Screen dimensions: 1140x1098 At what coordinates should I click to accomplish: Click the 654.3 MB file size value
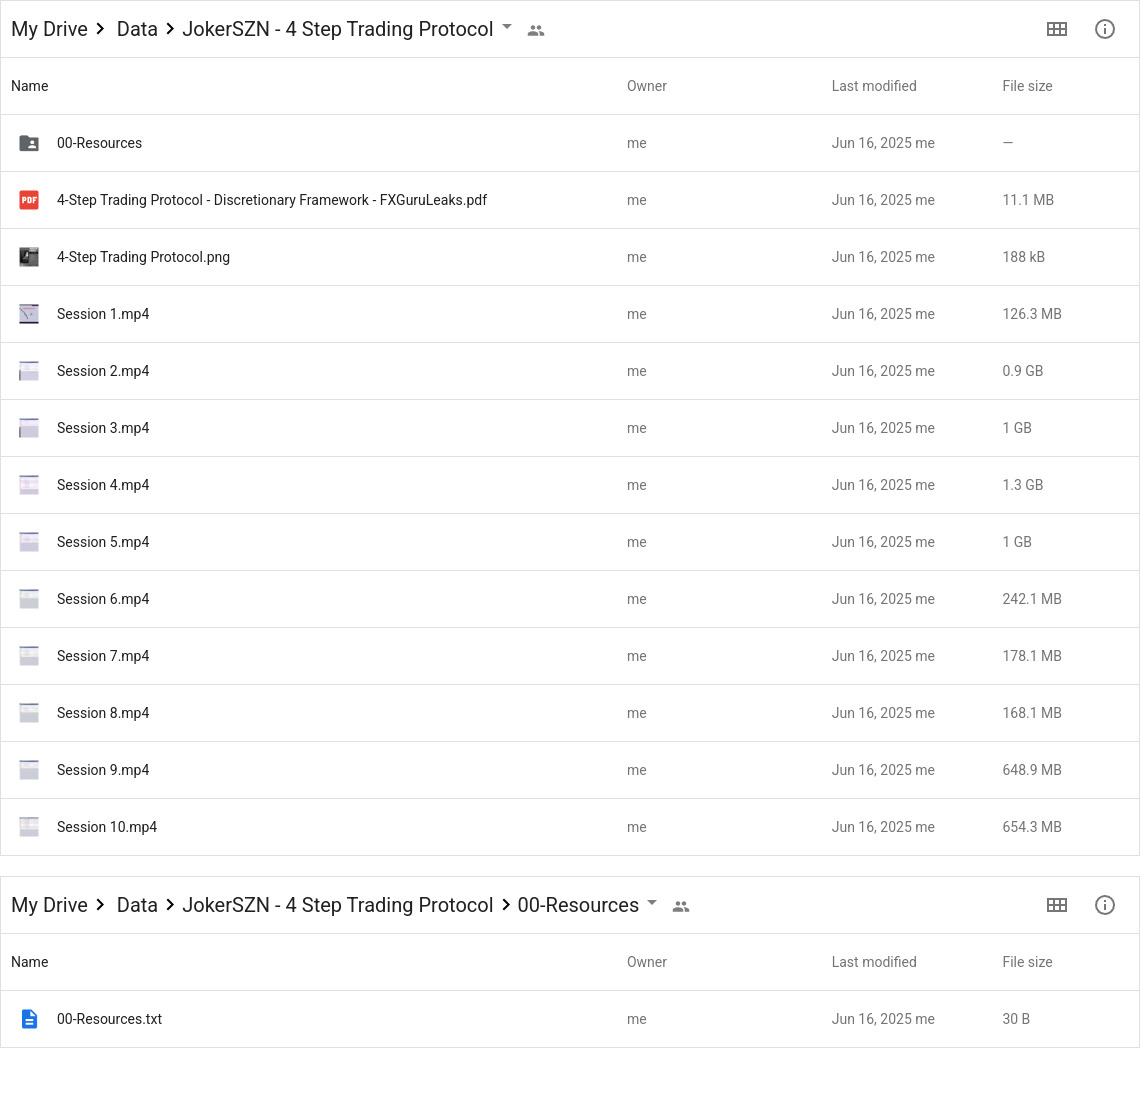(1032, 827)
